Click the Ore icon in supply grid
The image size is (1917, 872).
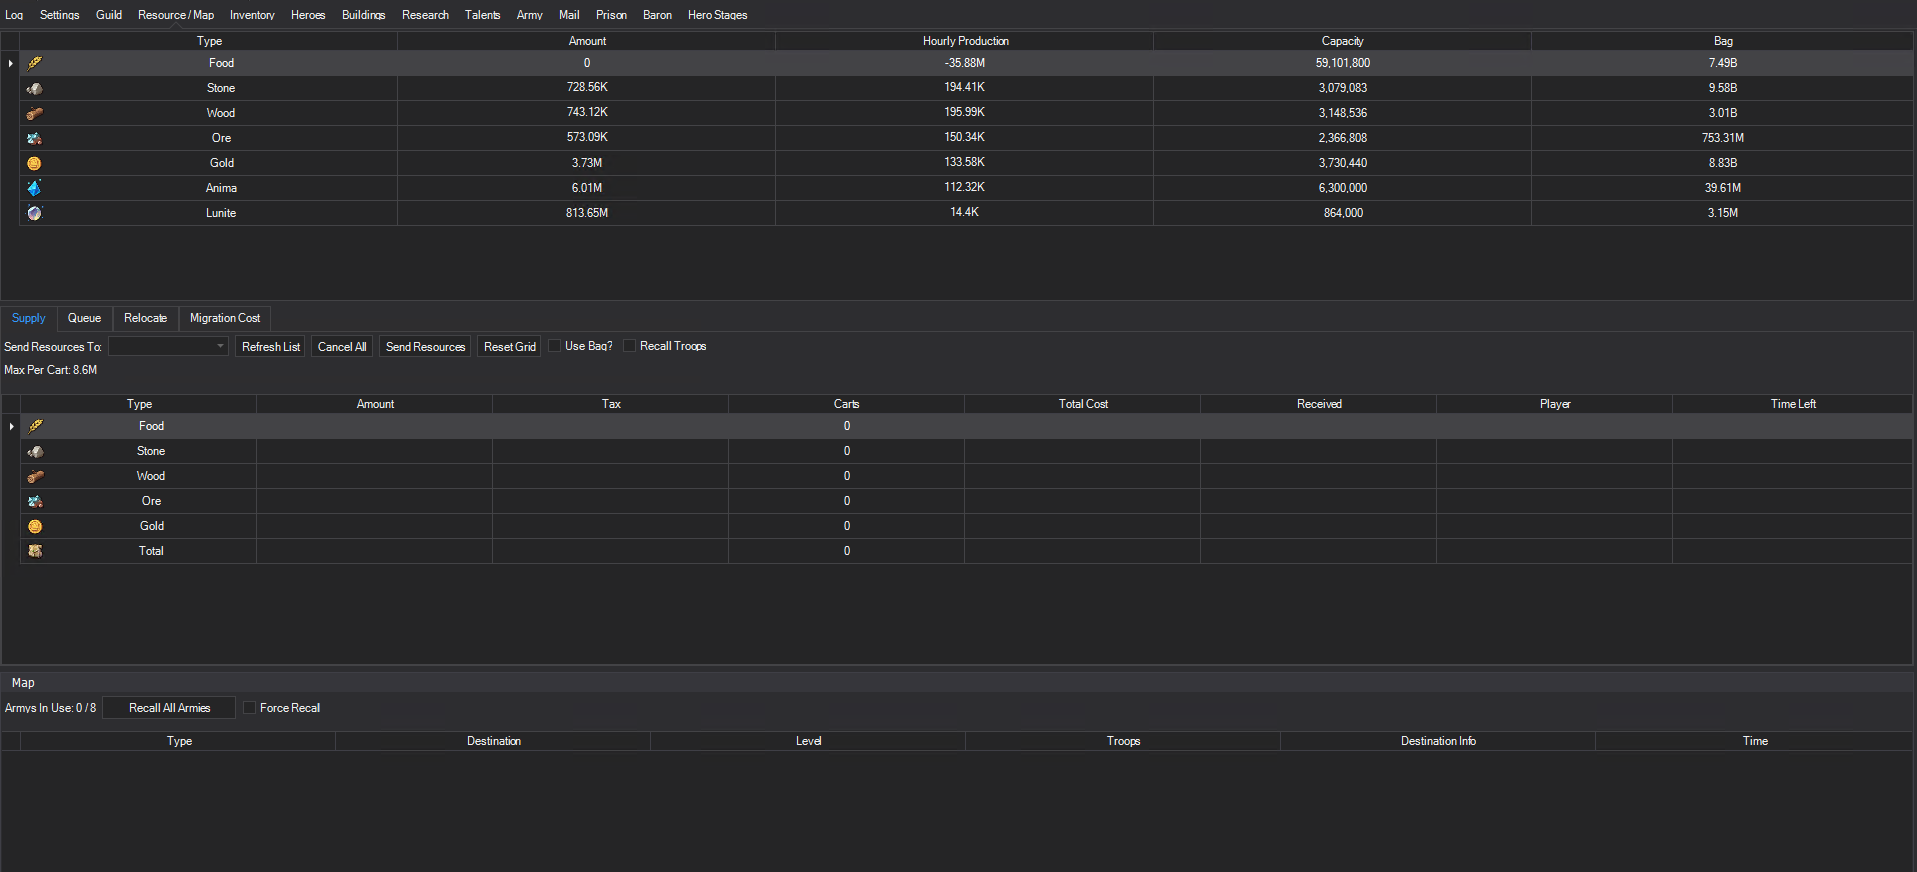[36, 501]
